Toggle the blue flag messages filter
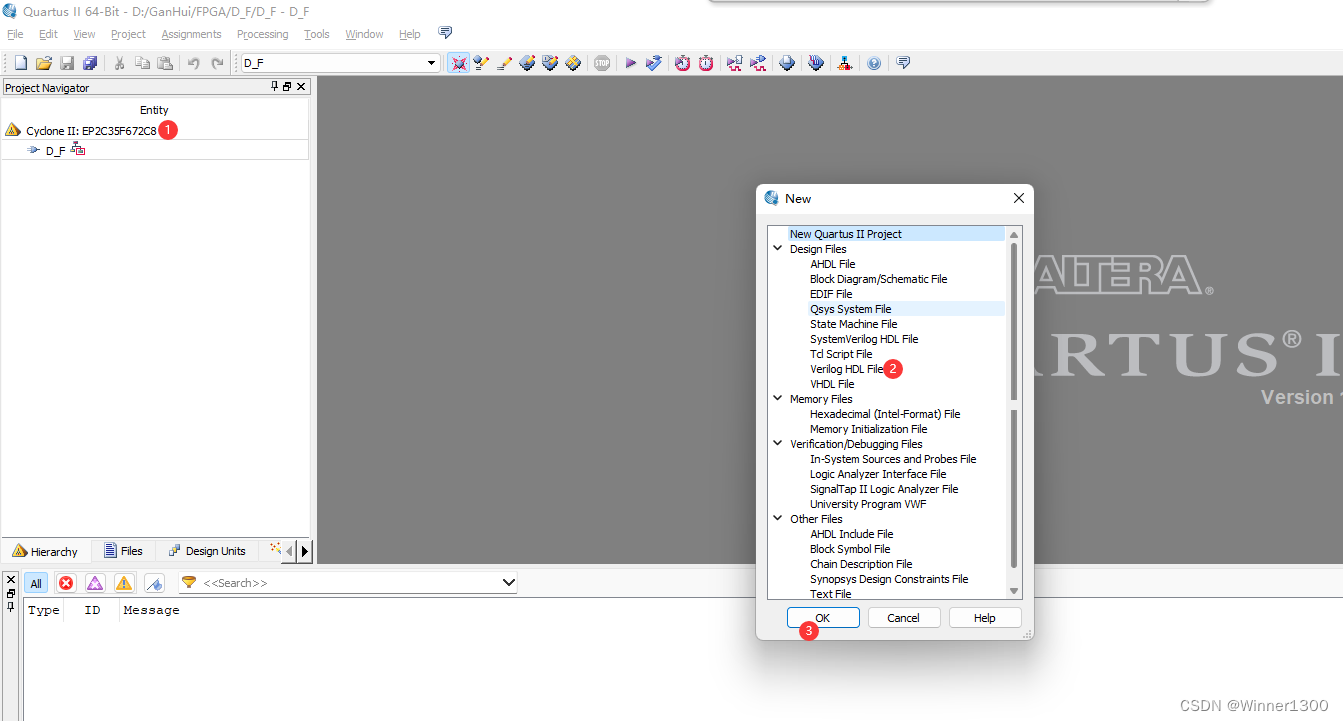Image resolution: width=1343 pixels, height=721 pixels. point(154,583)
